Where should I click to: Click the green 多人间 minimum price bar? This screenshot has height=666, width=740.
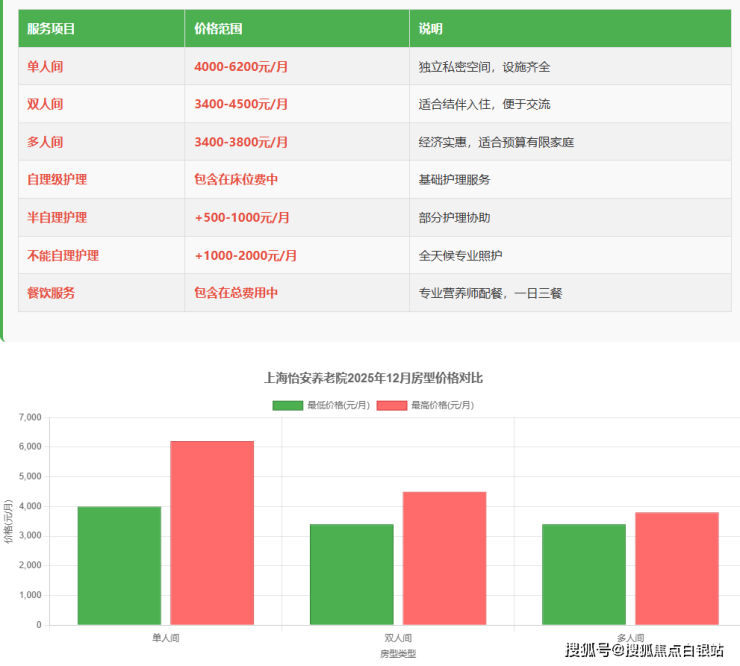pyautogui.click(x=584, y=574)
